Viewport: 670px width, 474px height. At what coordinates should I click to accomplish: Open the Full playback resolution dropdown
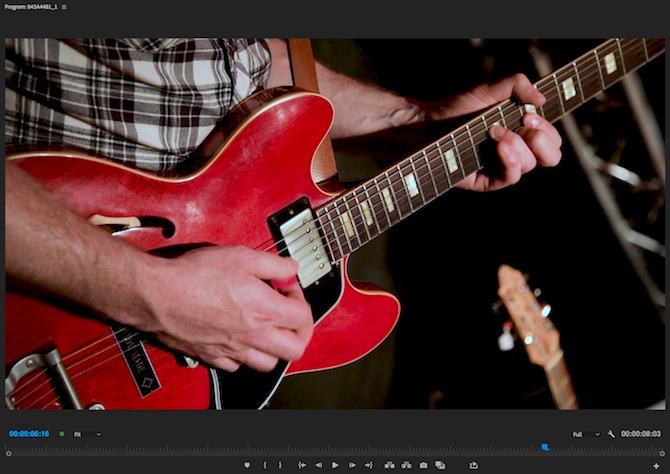(585, 434)
